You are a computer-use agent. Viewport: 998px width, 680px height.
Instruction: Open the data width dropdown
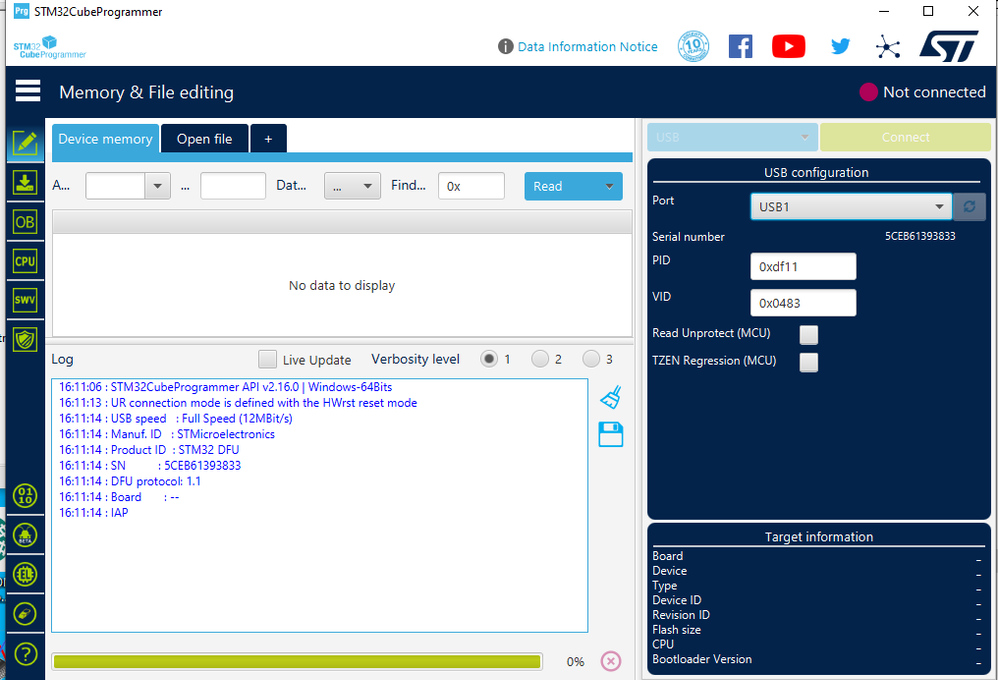point(352,186)
